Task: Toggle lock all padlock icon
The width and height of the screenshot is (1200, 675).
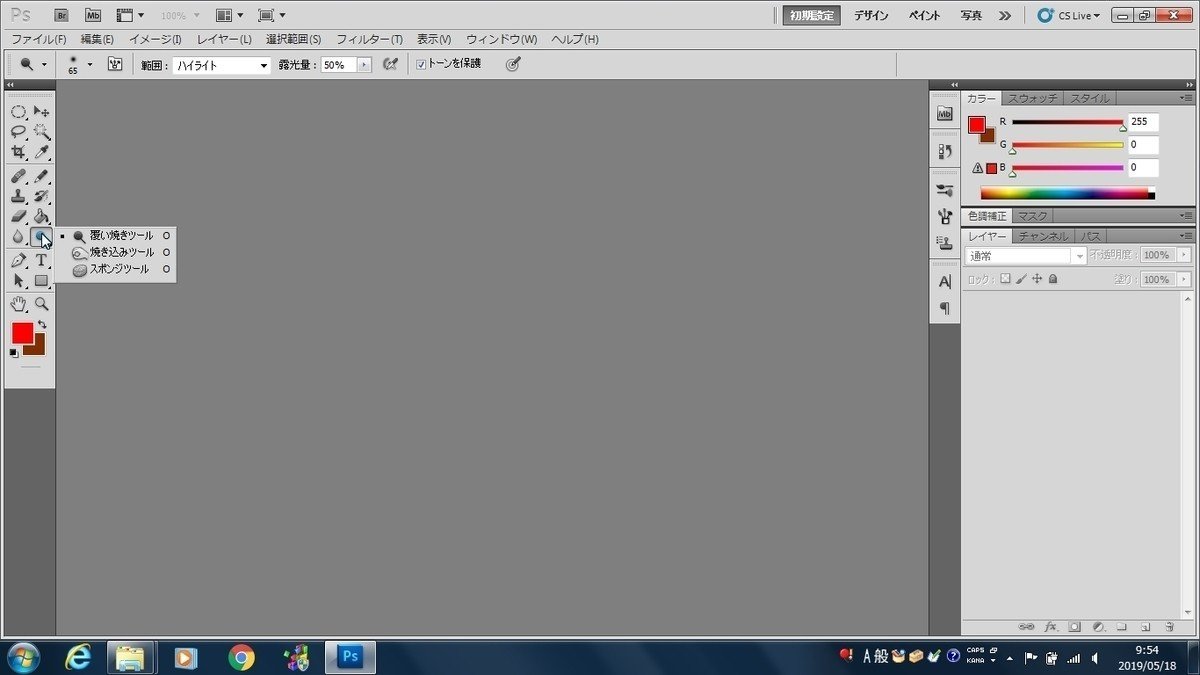Action: coord(1053,280)
